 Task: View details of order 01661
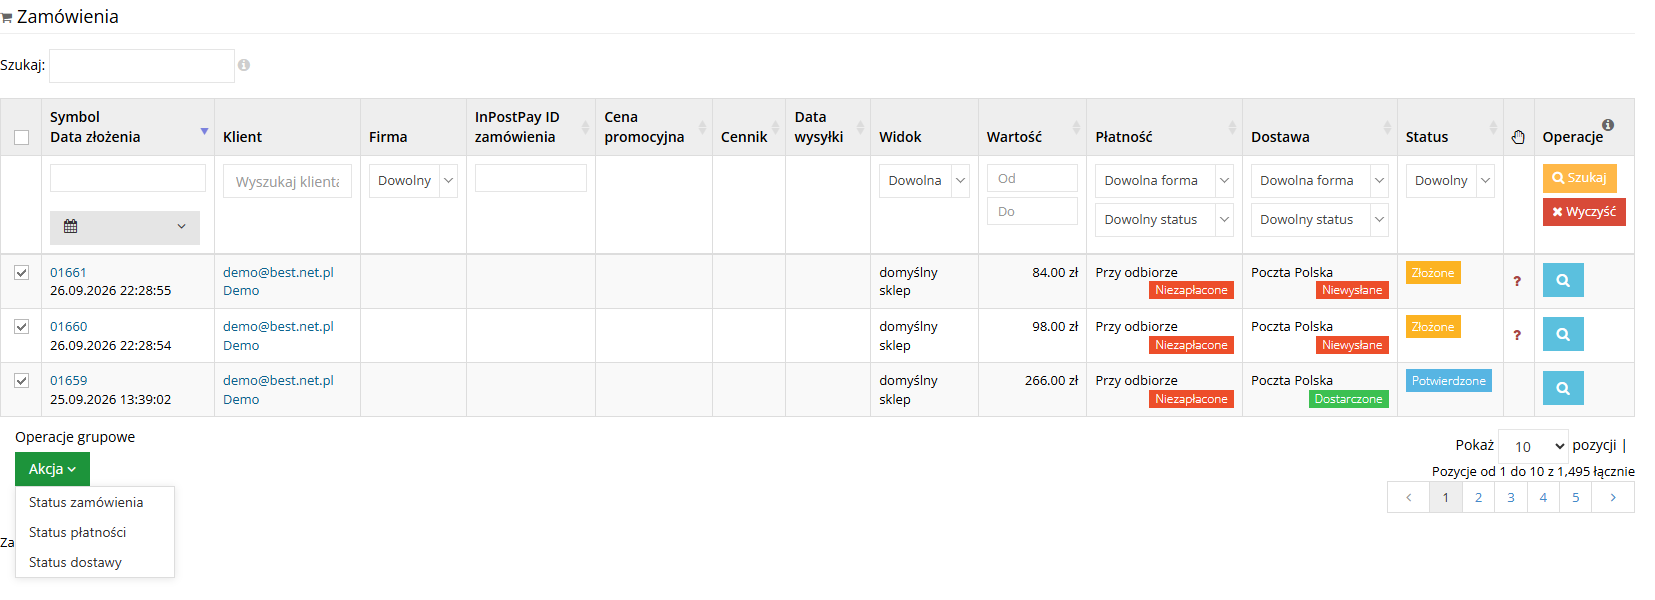pos(1563,281)
